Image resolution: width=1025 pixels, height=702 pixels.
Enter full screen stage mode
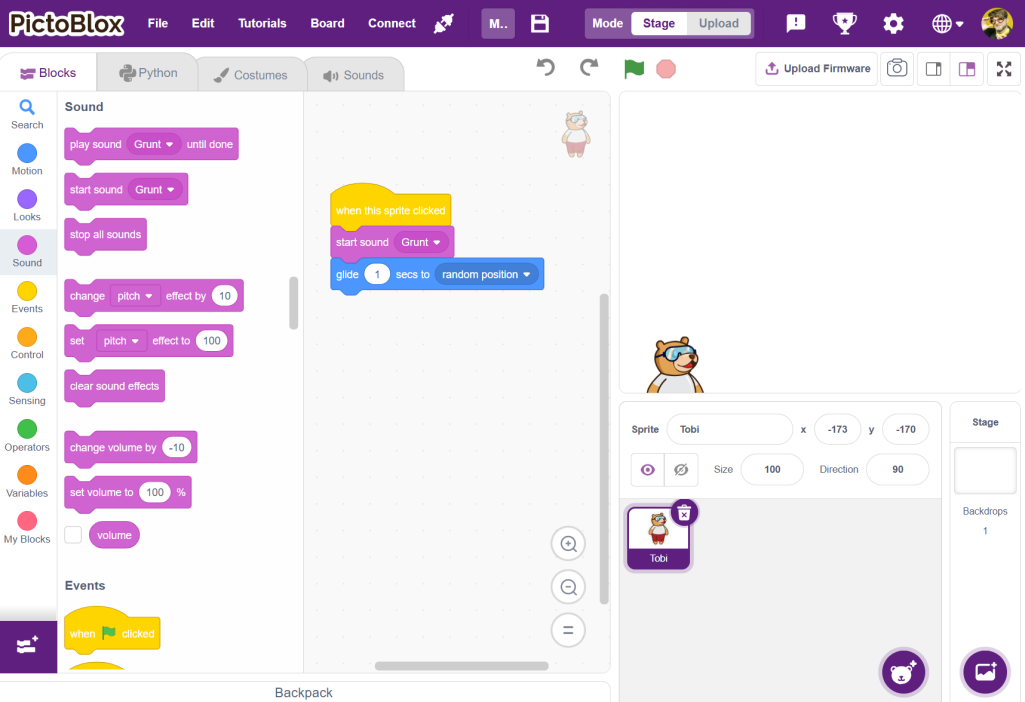1004,68
